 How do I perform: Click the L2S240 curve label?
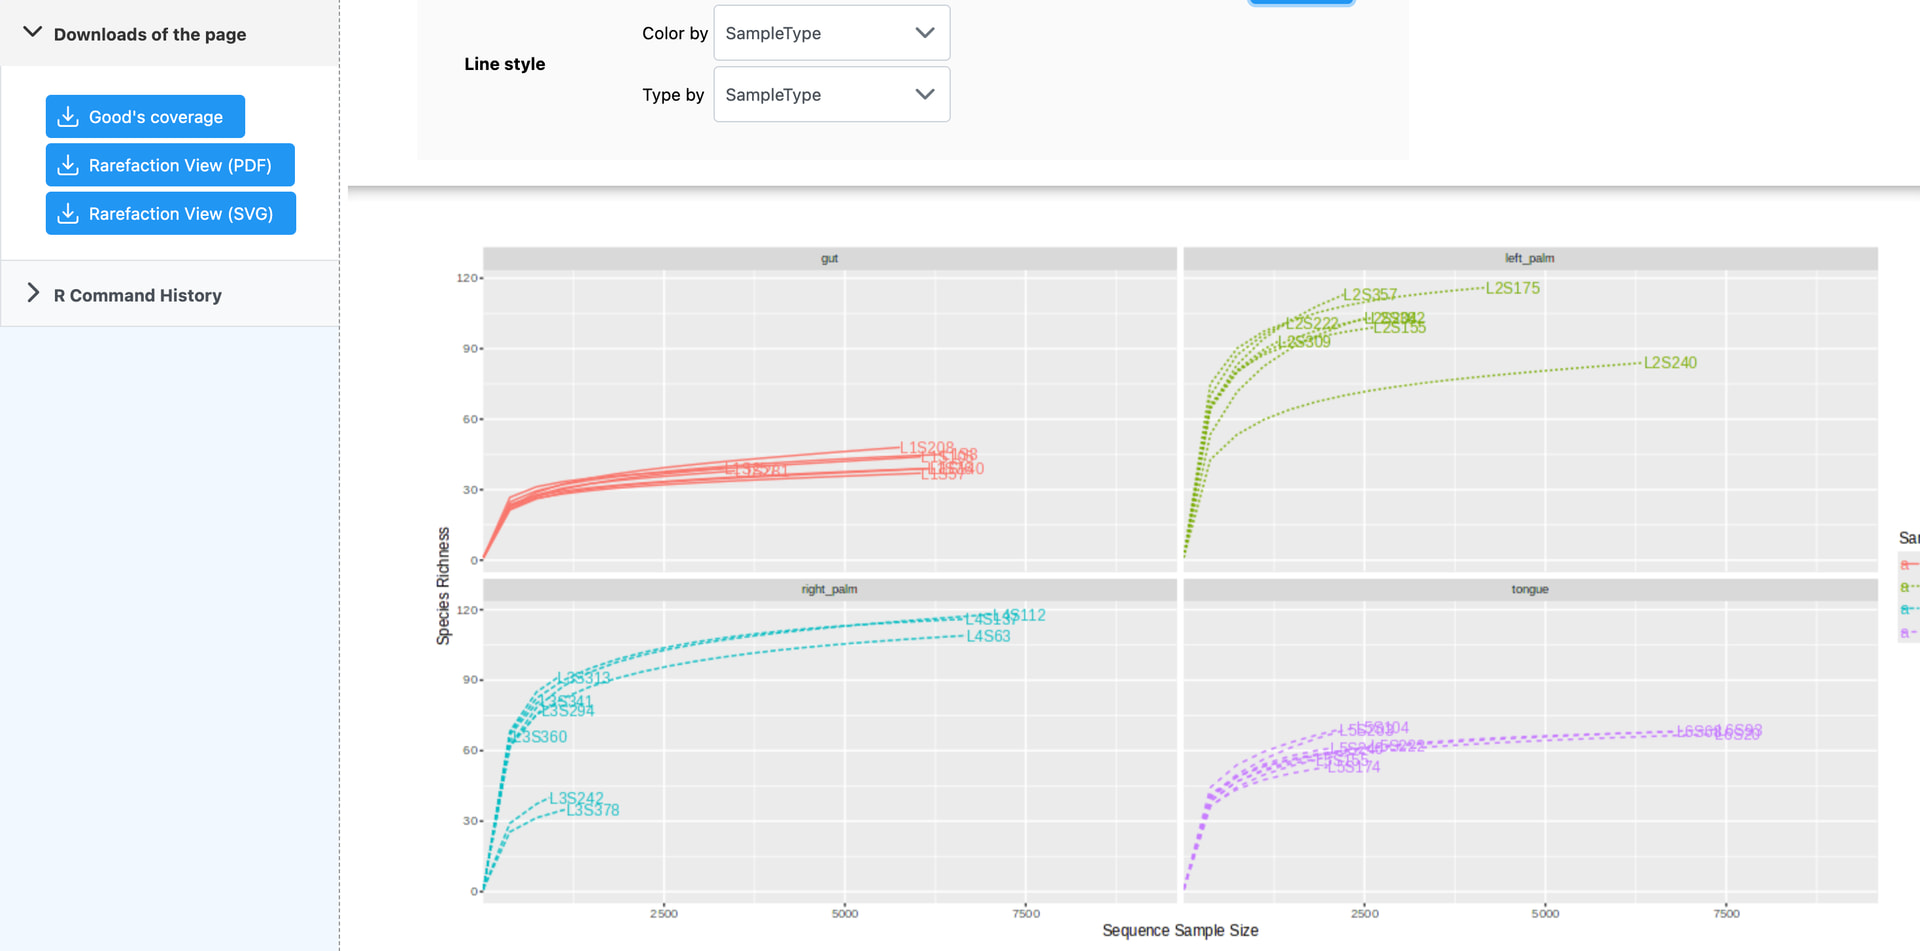point(1670,363)
